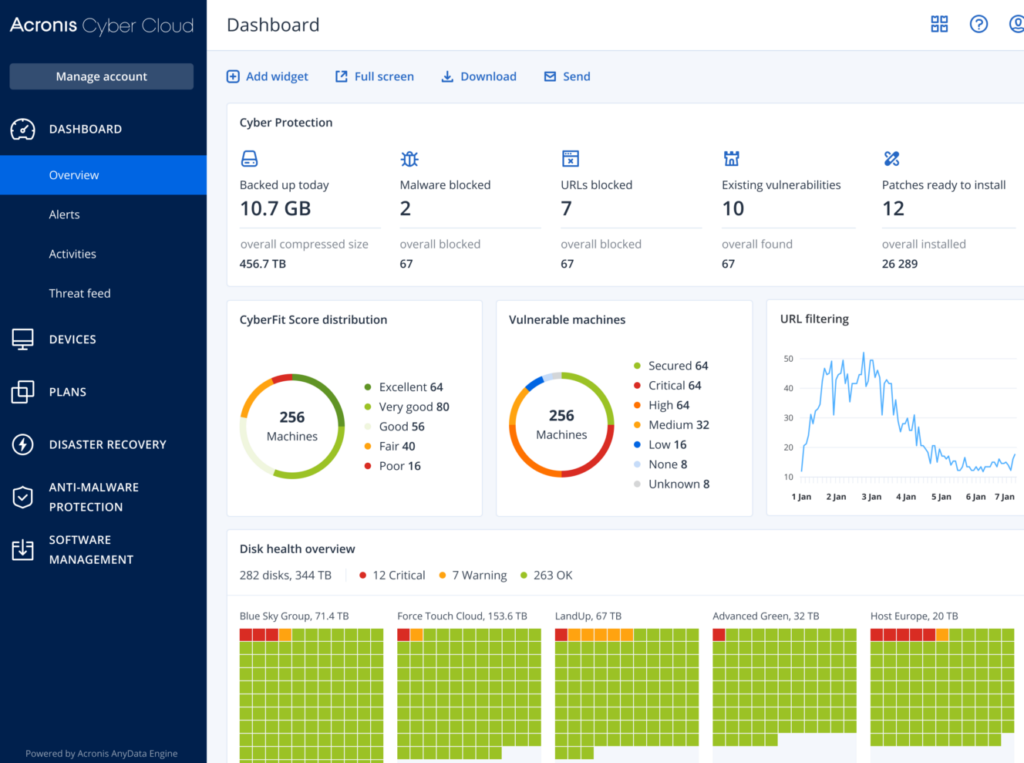Click the Critical 64 legend entry
This screenshot has width=1024, height=763.
(x=667, y=385)
